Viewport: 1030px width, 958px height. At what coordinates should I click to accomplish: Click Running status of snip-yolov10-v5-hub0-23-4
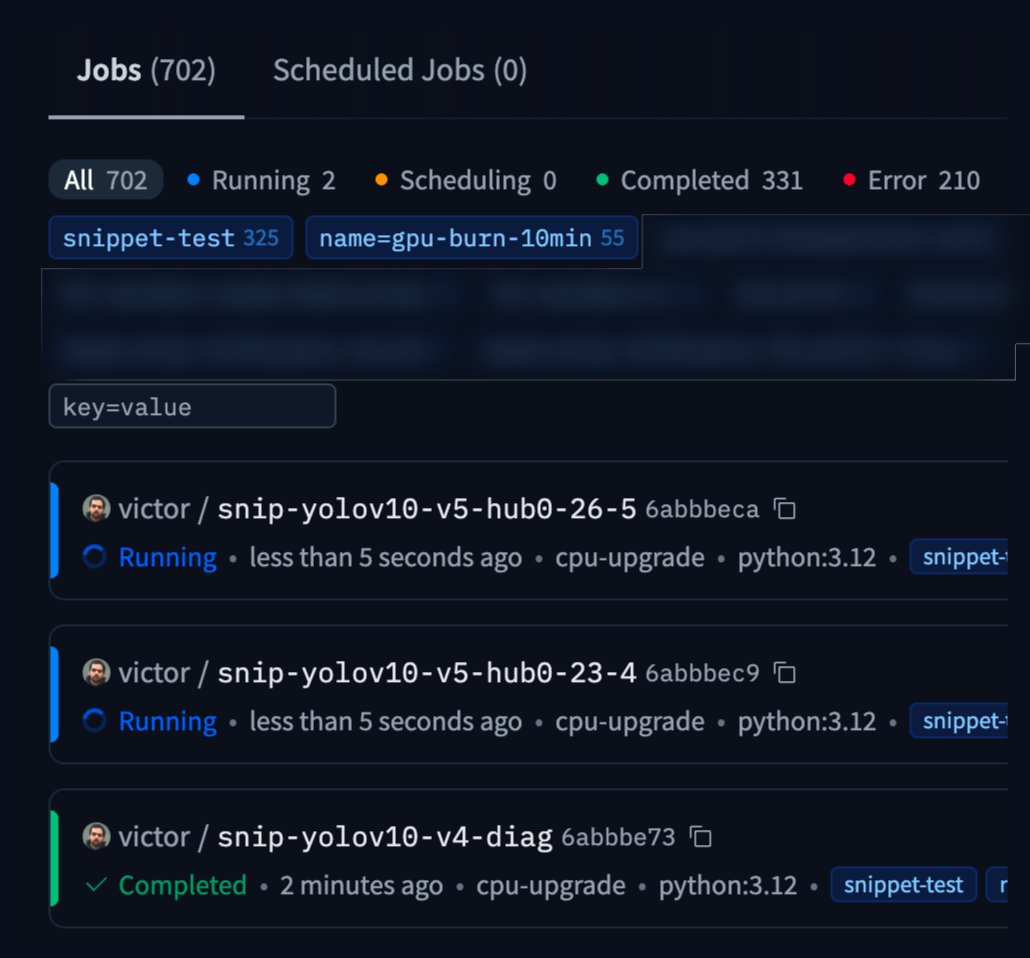[x=168, y=722]
